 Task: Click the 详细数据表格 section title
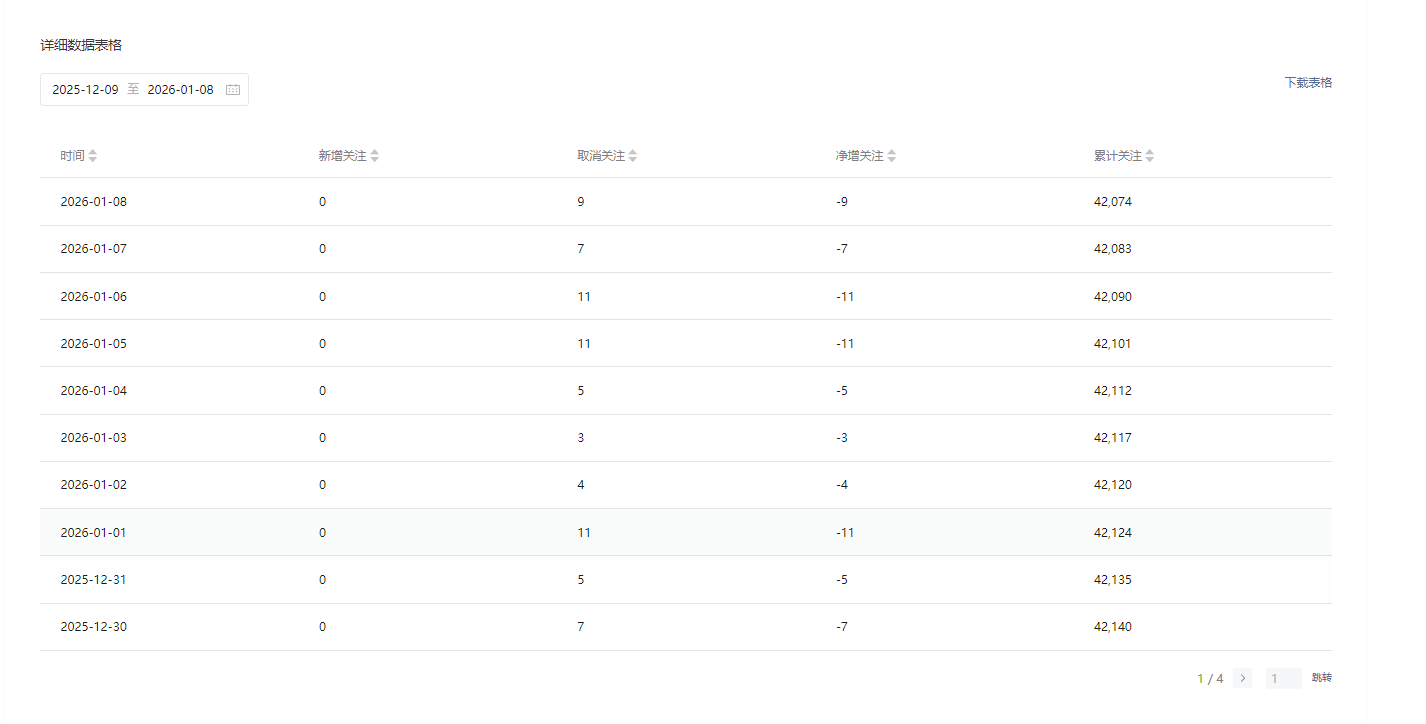pos(81,45)
